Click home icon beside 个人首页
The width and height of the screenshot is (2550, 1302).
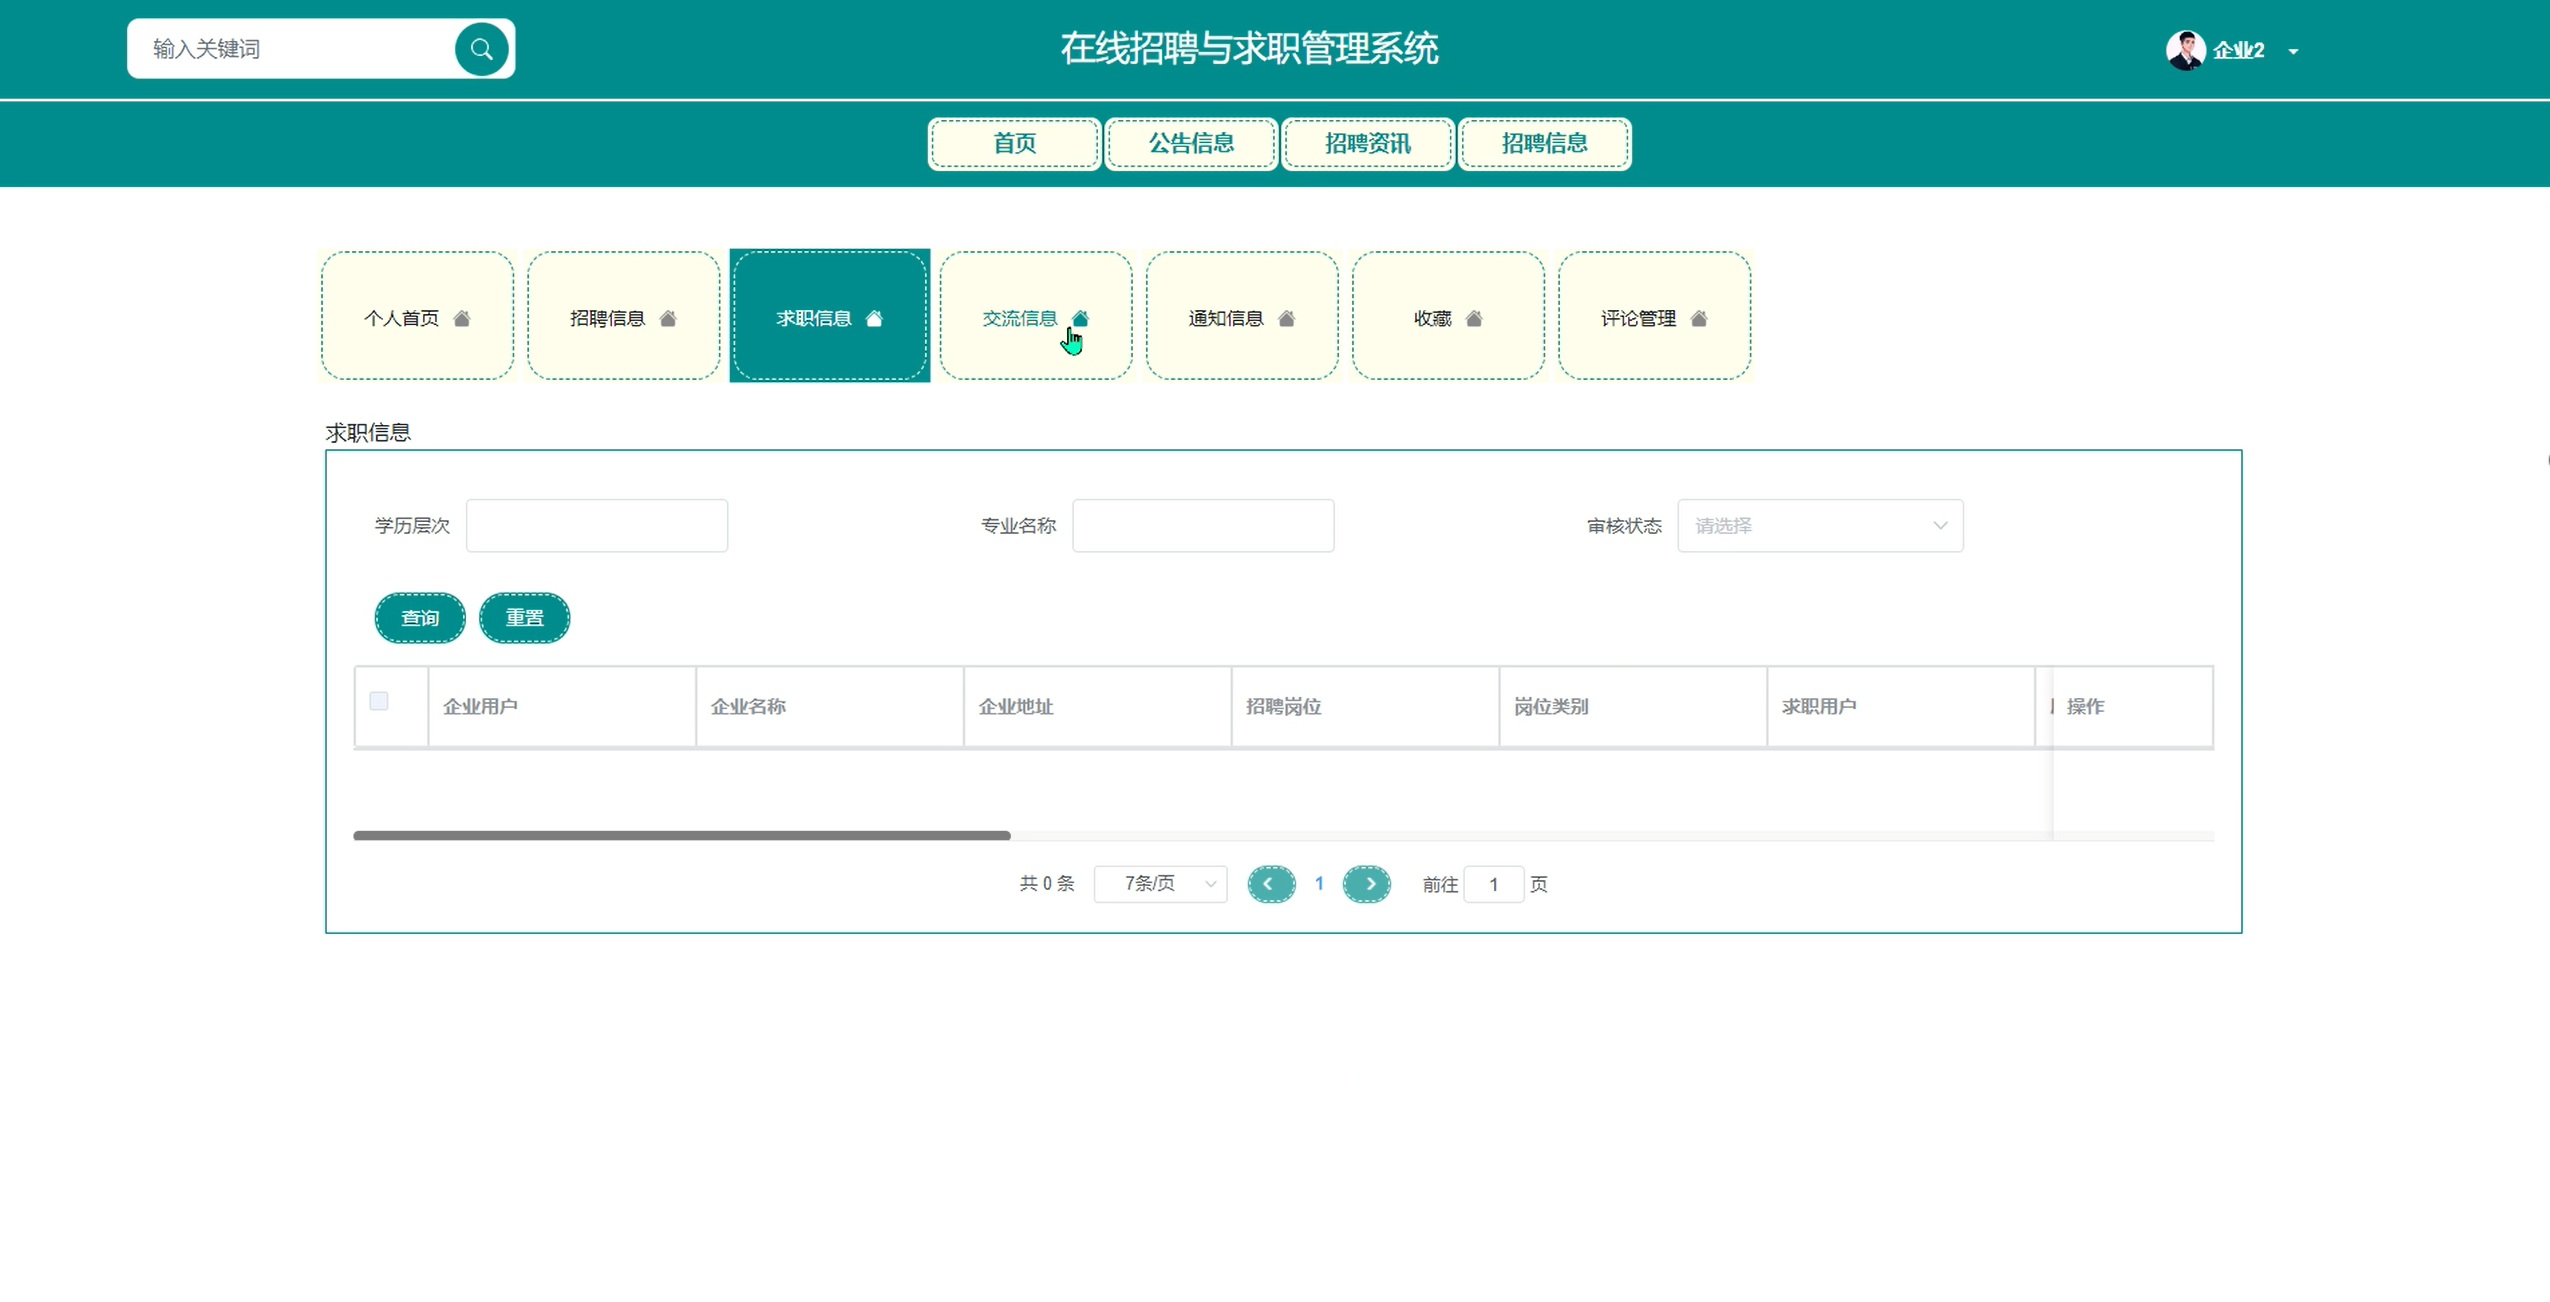tap(462, 319)
